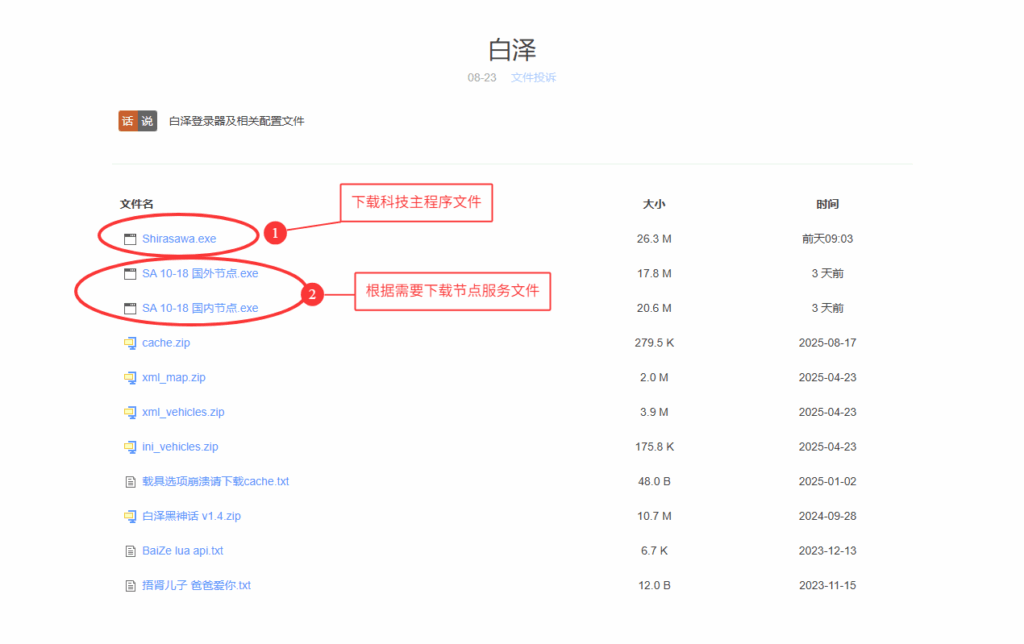Open the BaiZe lua api.txt file
Viewport: 1024px width, 644px height.
(x=182, y=551)
